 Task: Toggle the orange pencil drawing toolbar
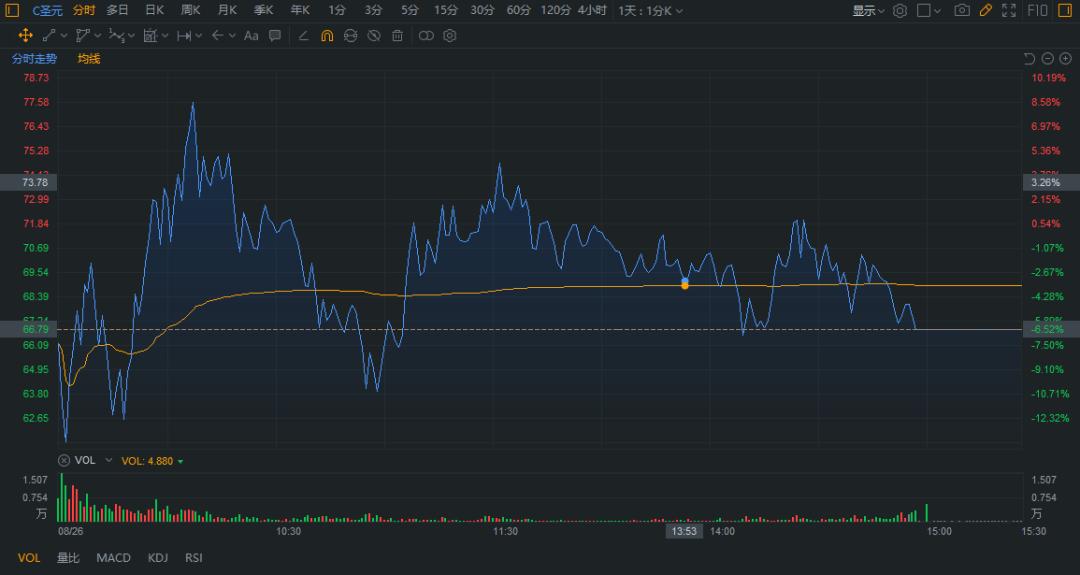[x=986, y=10]
